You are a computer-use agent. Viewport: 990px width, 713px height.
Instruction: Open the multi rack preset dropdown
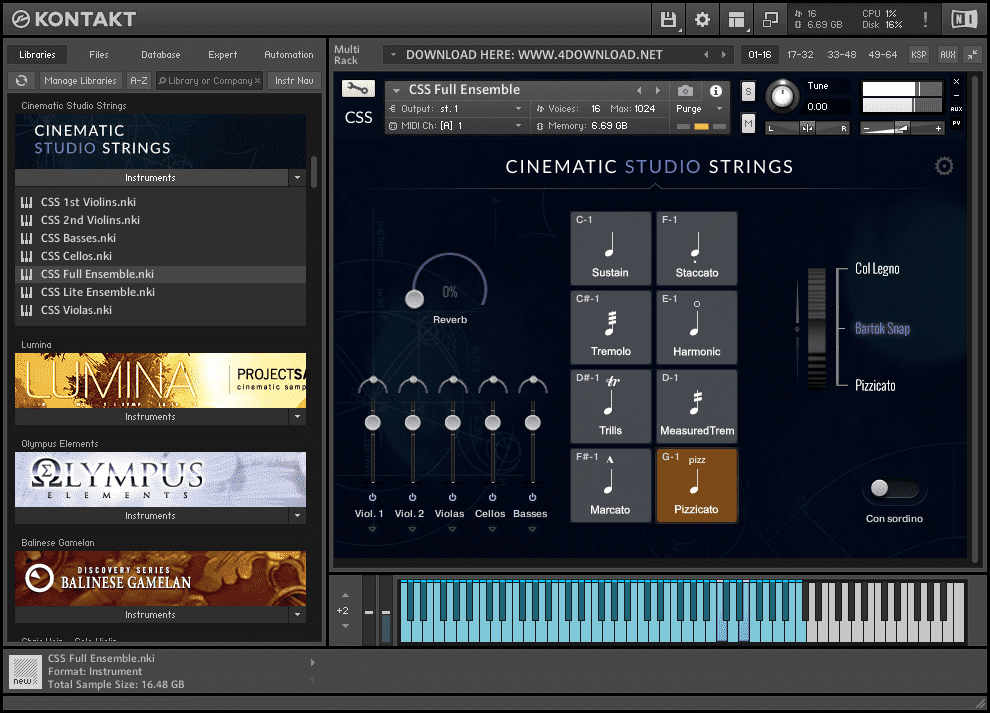tap(393, 55)
